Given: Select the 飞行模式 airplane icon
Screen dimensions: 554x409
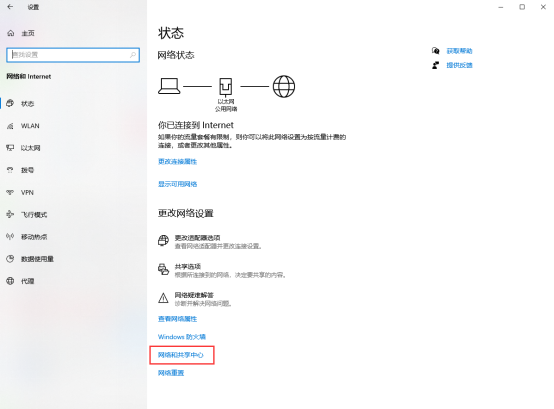Looking at the screenshot, I should (10, 214).
